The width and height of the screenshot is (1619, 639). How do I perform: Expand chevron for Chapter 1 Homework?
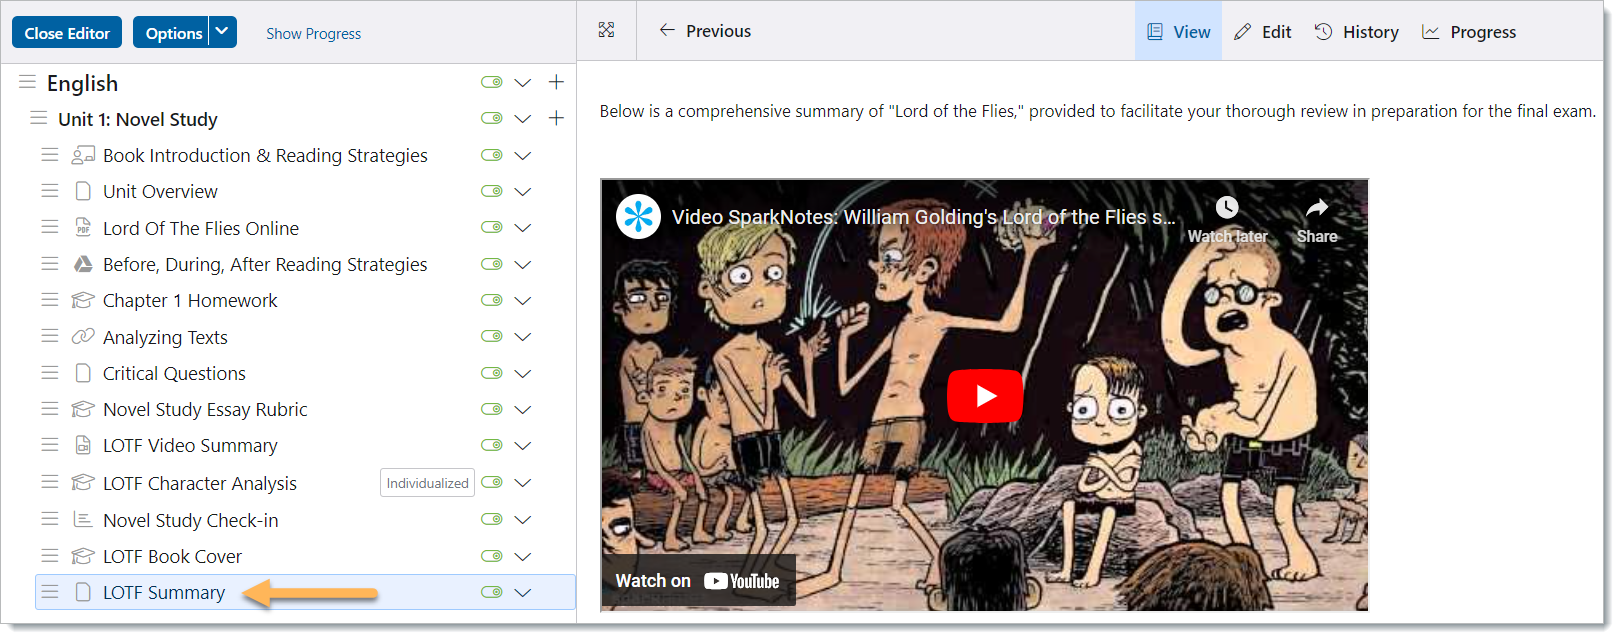522,300
